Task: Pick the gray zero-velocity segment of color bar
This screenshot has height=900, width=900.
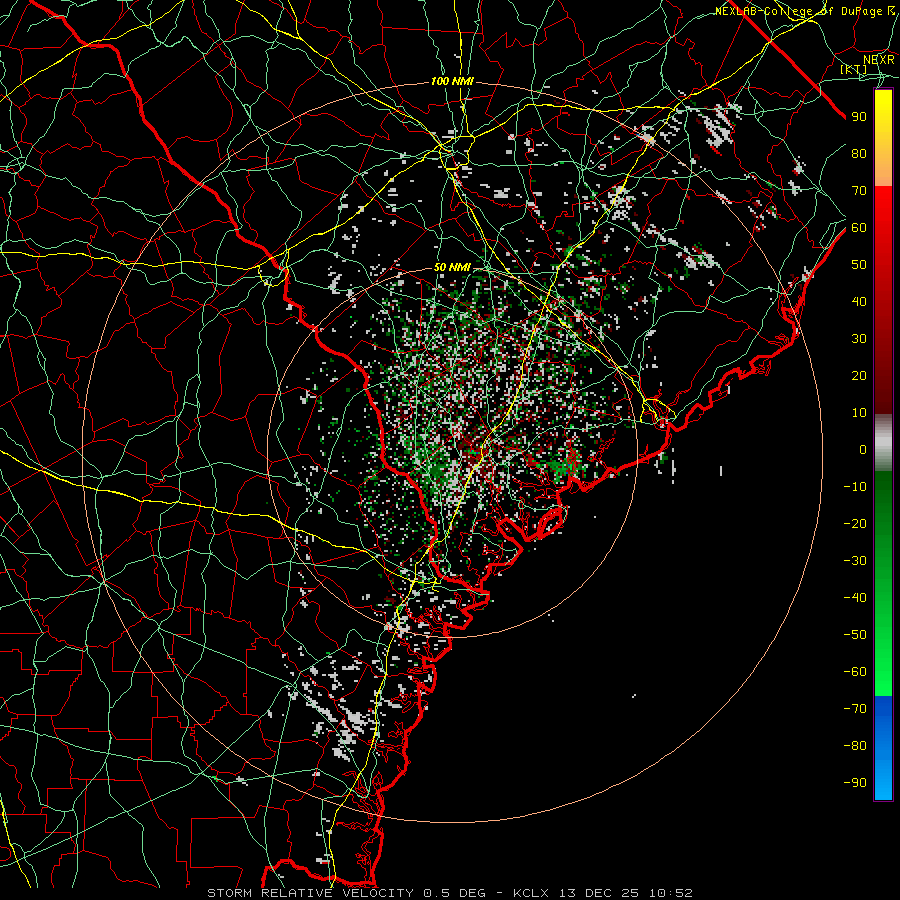Action: [x=883, y=443]
